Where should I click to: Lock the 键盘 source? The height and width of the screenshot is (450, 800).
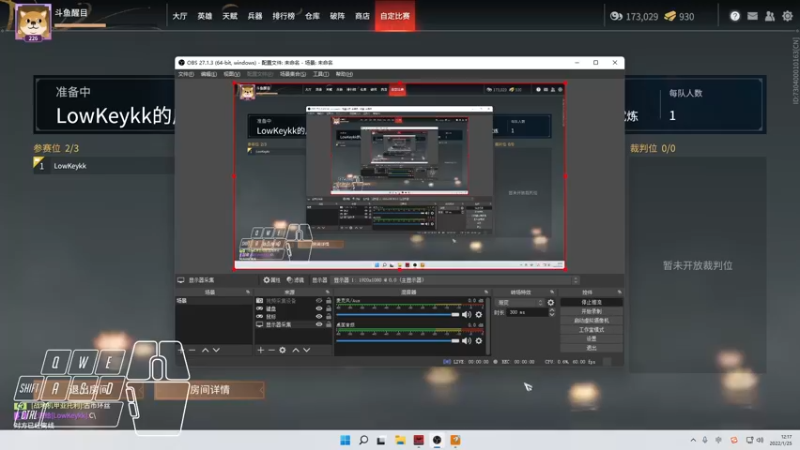pyautogui.click(x=329, y=309)
